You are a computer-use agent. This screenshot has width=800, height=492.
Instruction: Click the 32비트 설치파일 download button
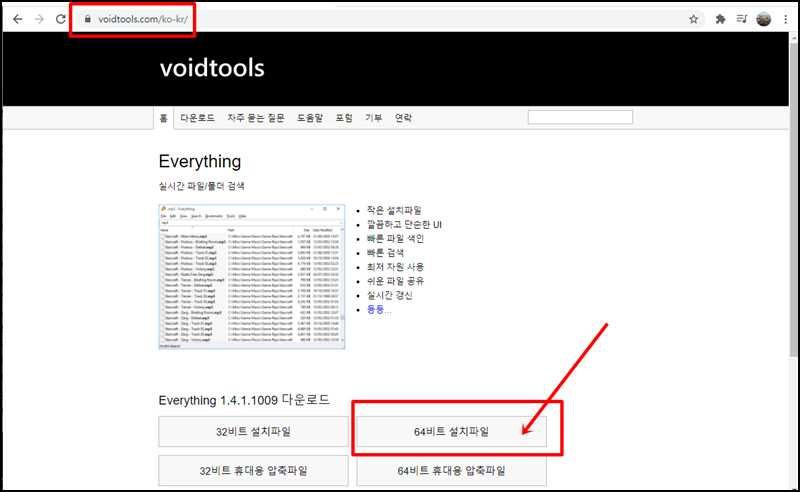pos(253,432)
